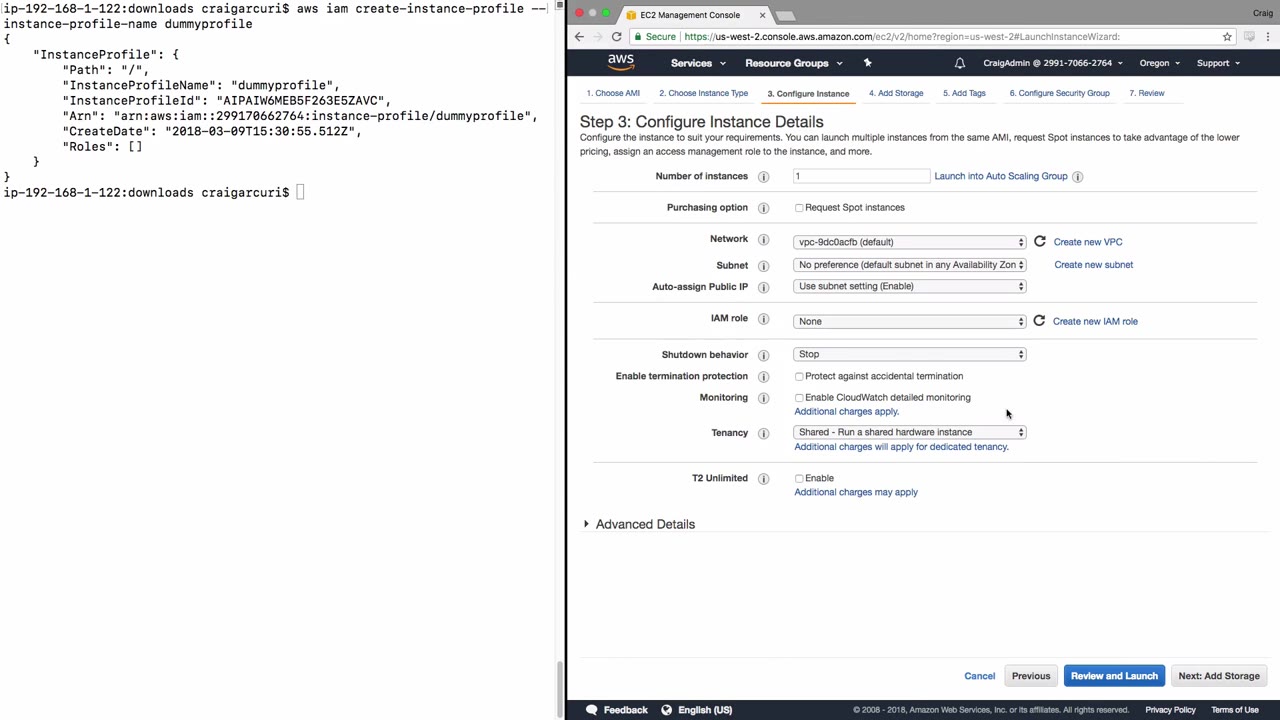Viewport: 1280px width, 720px height.
Task: Go to step 1 Choose AMI
Action: coord(613,93)
